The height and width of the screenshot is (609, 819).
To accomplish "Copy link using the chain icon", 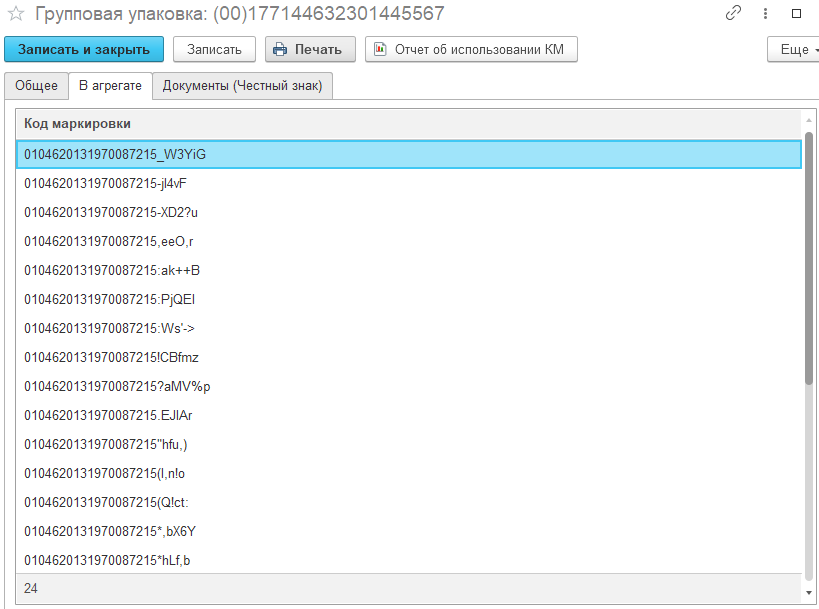I will (734, 14).
